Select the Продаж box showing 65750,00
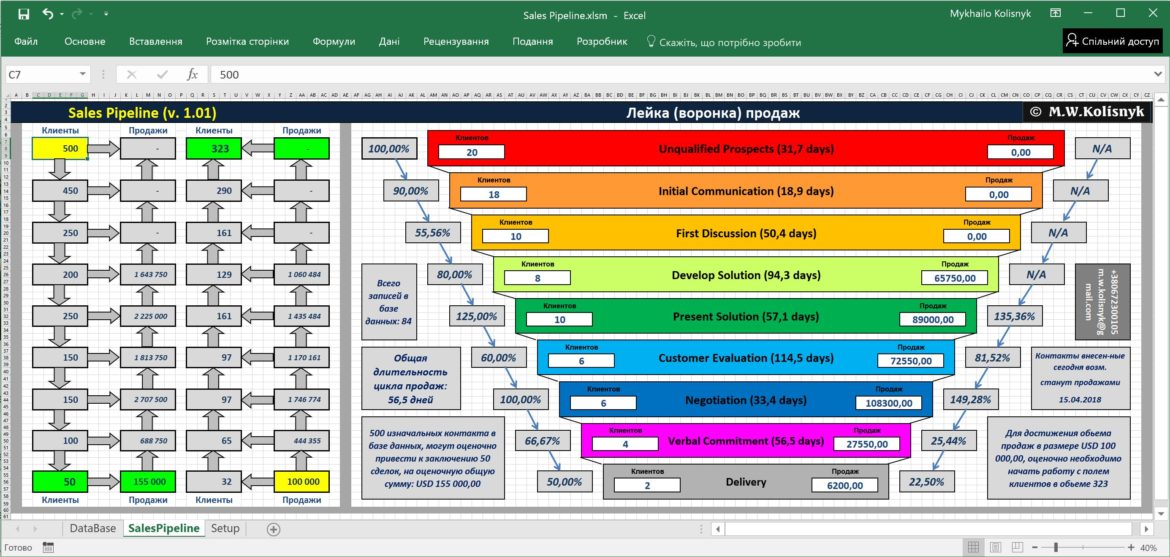Image resolution: width=1170 pixels, height=557 pixels. tap(954, 278)
